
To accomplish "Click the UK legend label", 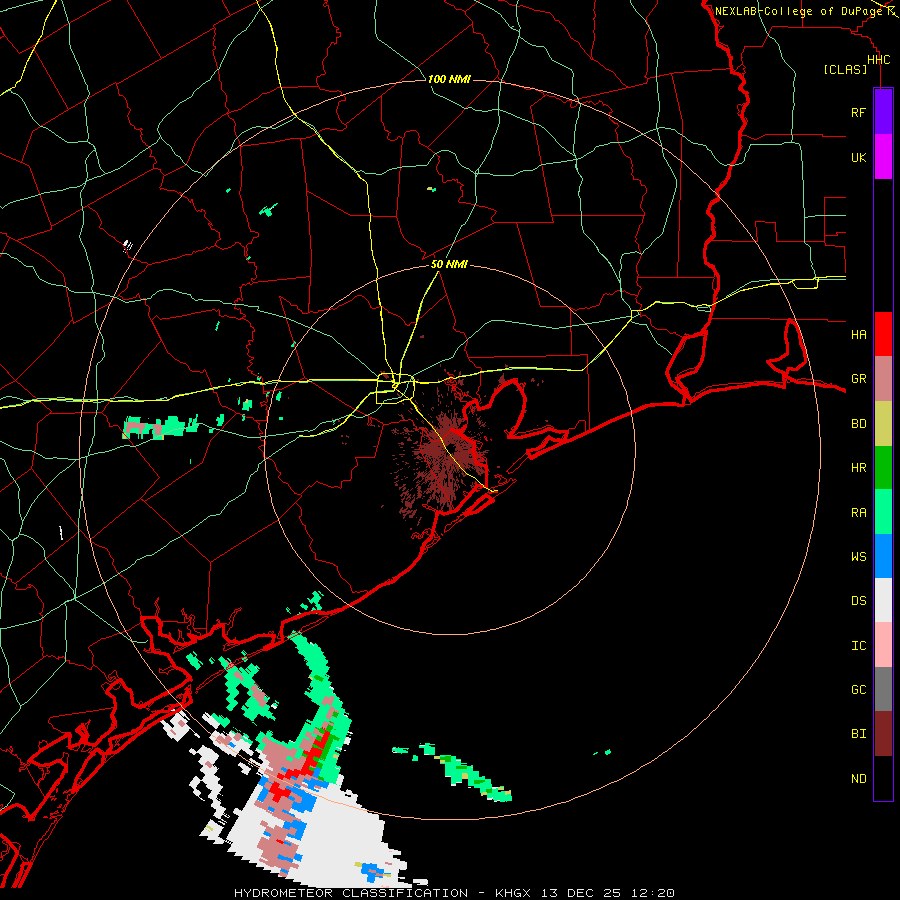I will coord(858,158).
